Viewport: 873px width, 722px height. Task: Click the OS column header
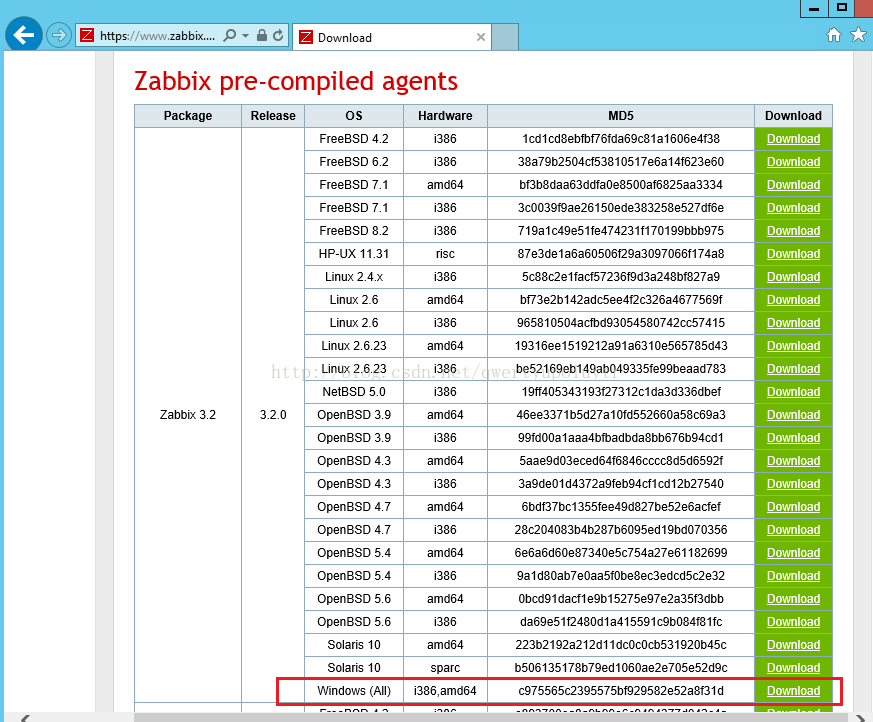click(354, 116)
